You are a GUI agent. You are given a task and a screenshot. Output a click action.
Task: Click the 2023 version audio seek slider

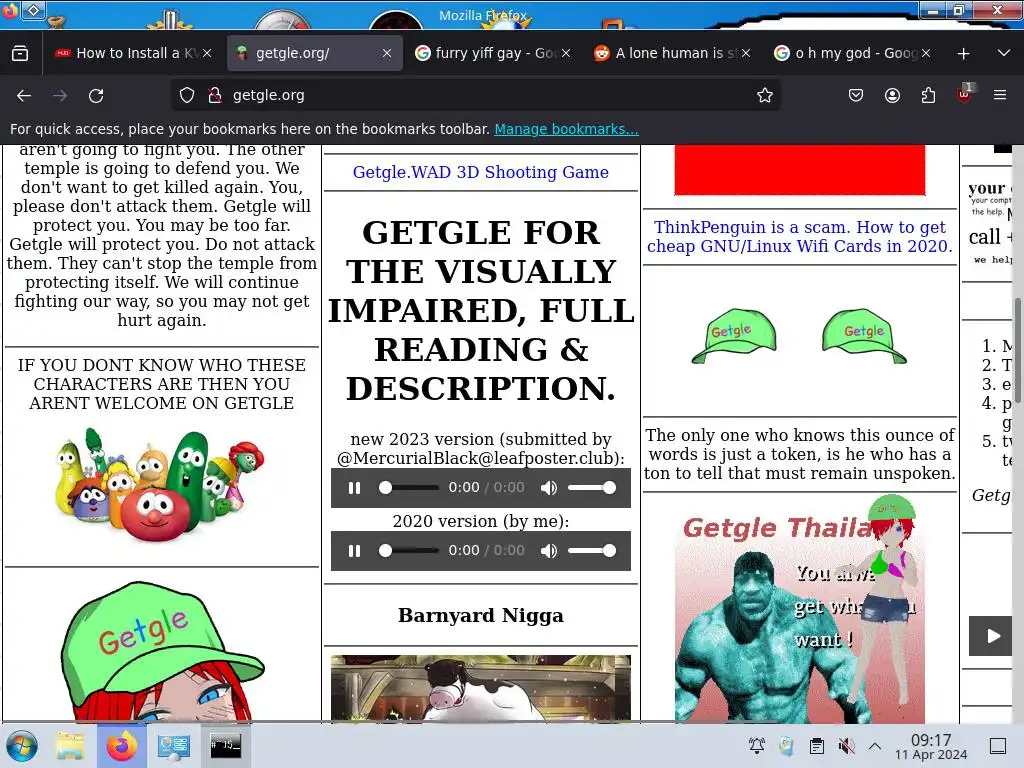(x=409, y=488)
